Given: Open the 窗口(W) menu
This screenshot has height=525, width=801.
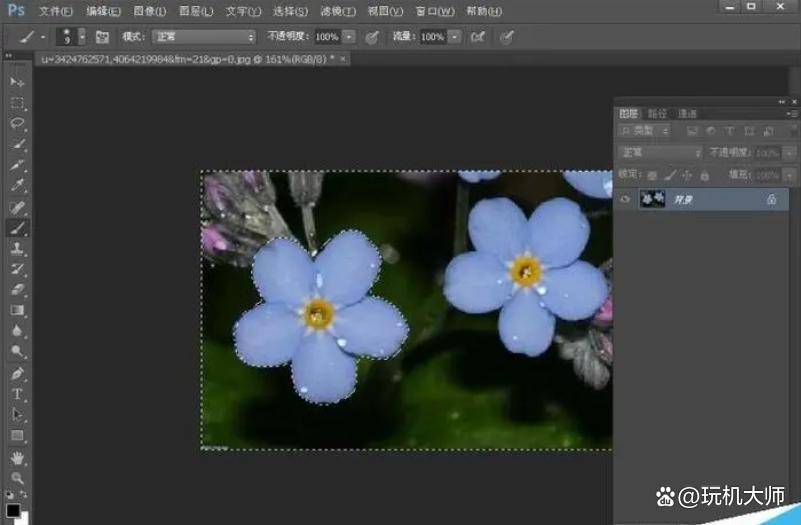Looking at the screenshot, I should pos(435,11).
